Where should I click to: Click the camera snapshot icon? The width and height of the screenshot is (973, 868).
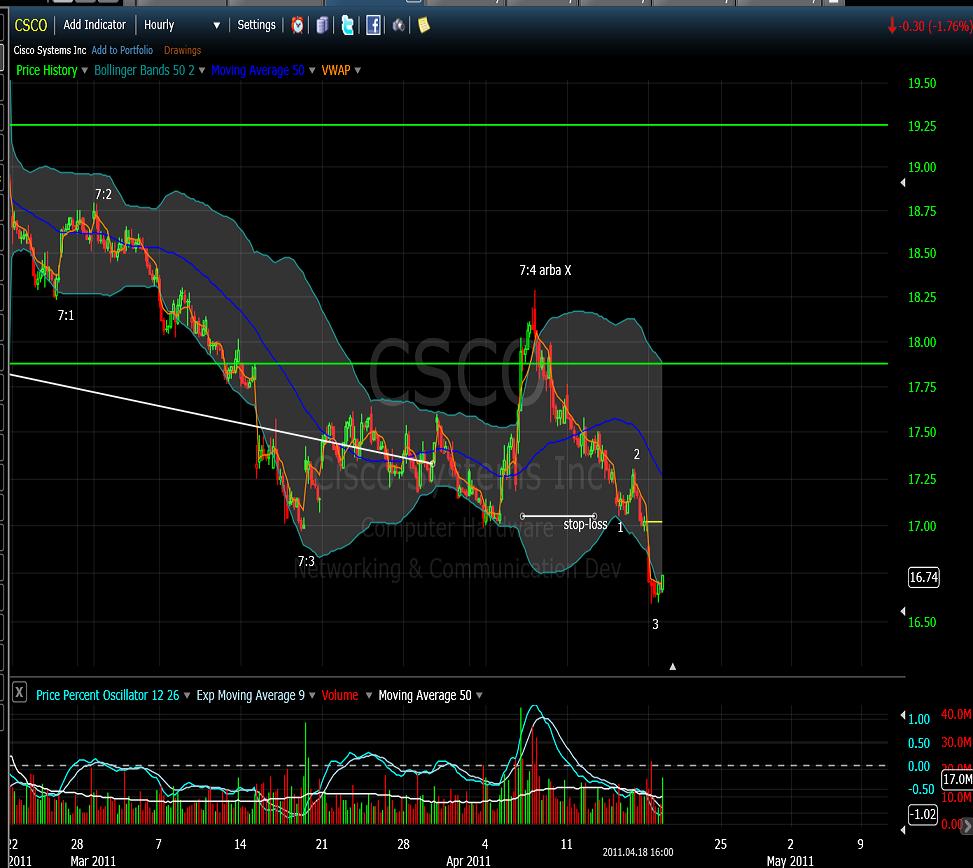[x=399, y=25]
